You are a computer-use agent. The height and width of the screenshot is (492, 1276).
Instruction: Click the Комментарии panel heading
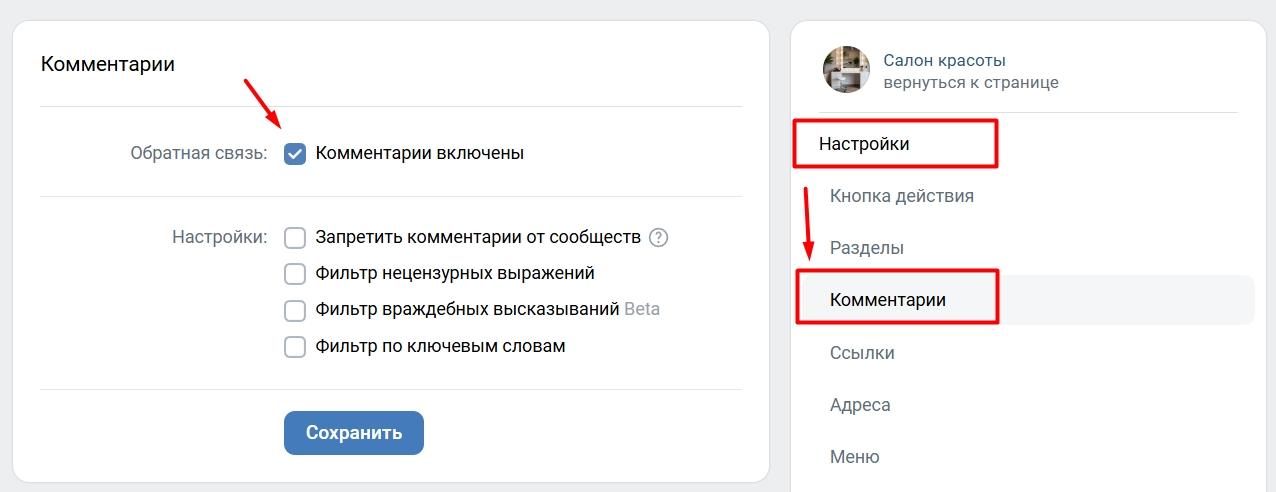107,64
